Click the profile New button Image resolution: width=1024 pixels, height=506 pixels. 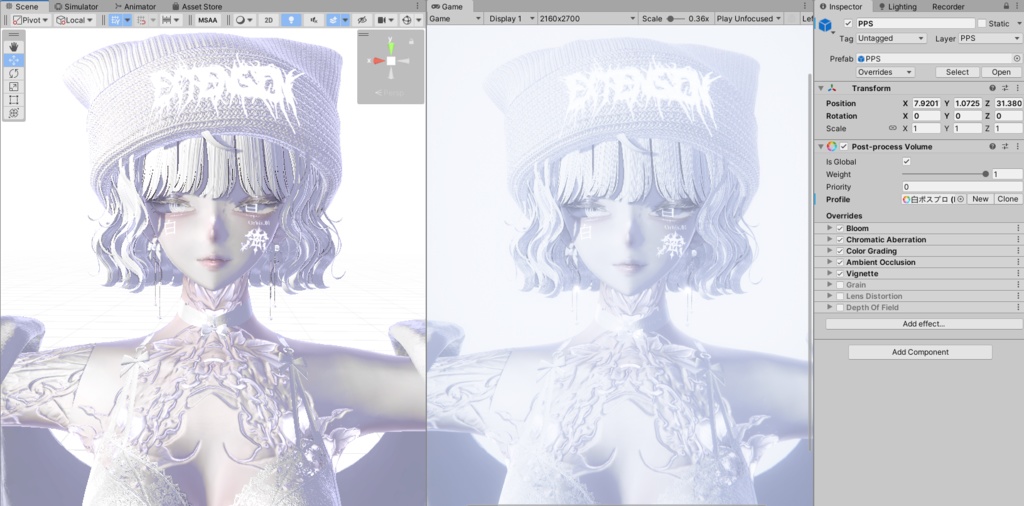[980, 199]
